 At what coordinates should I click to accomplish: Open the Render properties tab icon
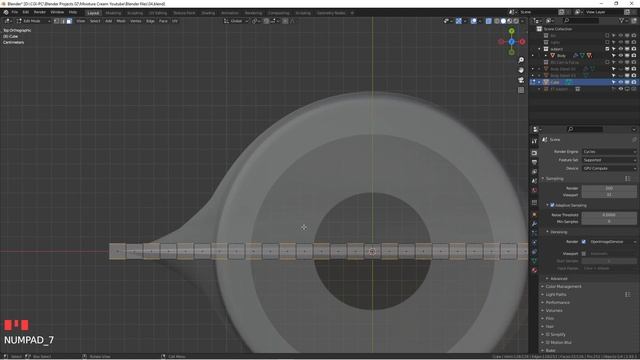tap(534, 153)
